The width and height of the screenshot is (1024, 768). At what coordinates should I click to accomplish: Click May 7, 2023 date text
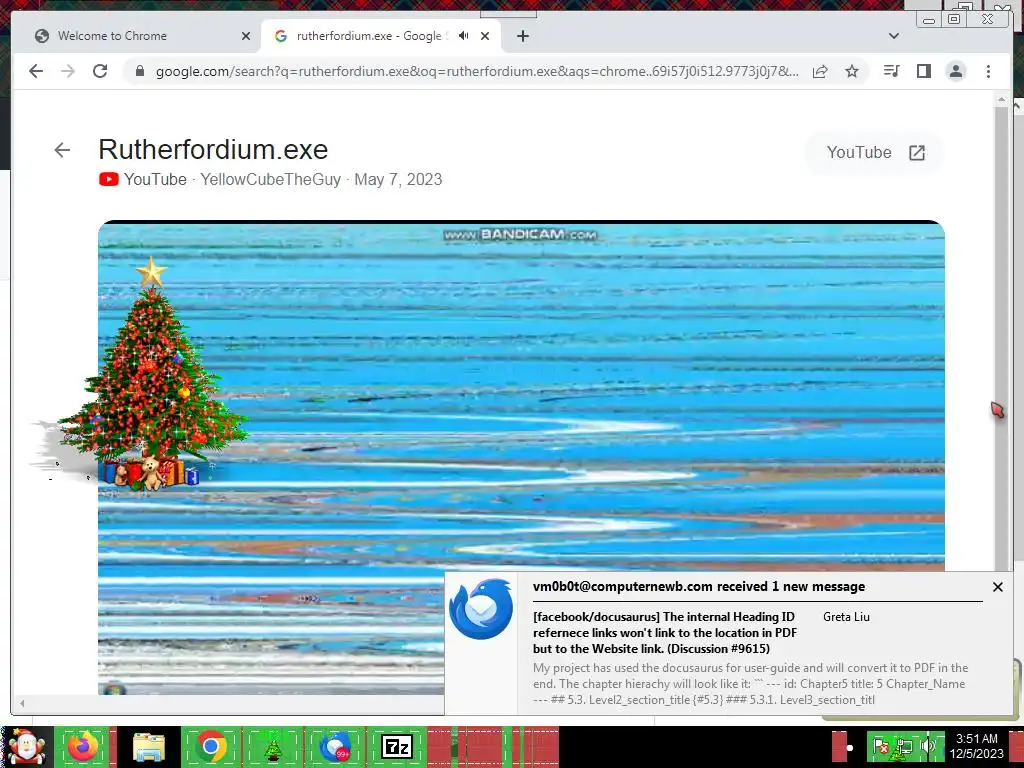click(398, 179)
